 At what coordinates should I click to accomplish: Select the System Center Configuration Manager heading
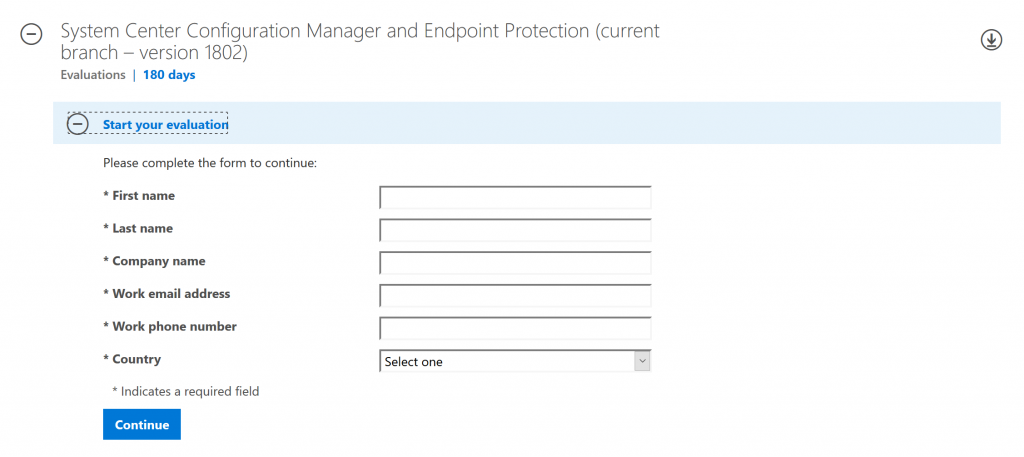(x=360, y=41)
